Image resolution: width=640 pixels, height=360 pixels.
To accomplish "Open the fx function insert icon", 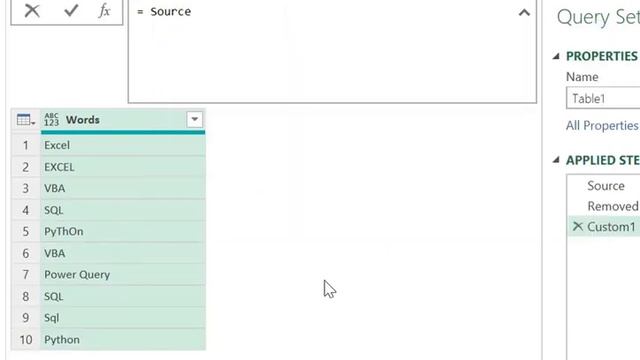I will click(104, 11).
